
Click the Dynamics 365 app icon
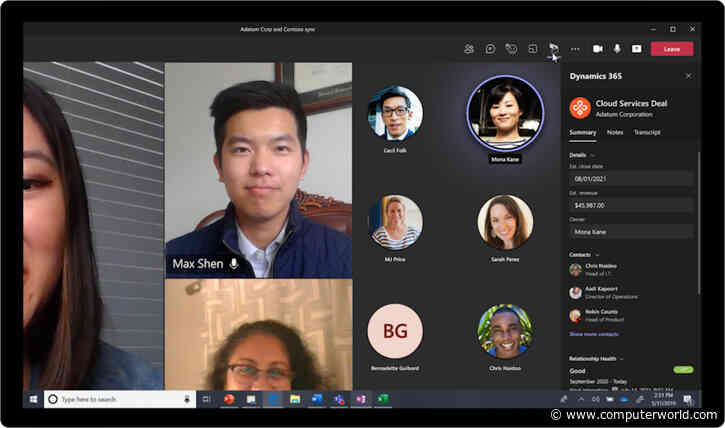(553, 49)
